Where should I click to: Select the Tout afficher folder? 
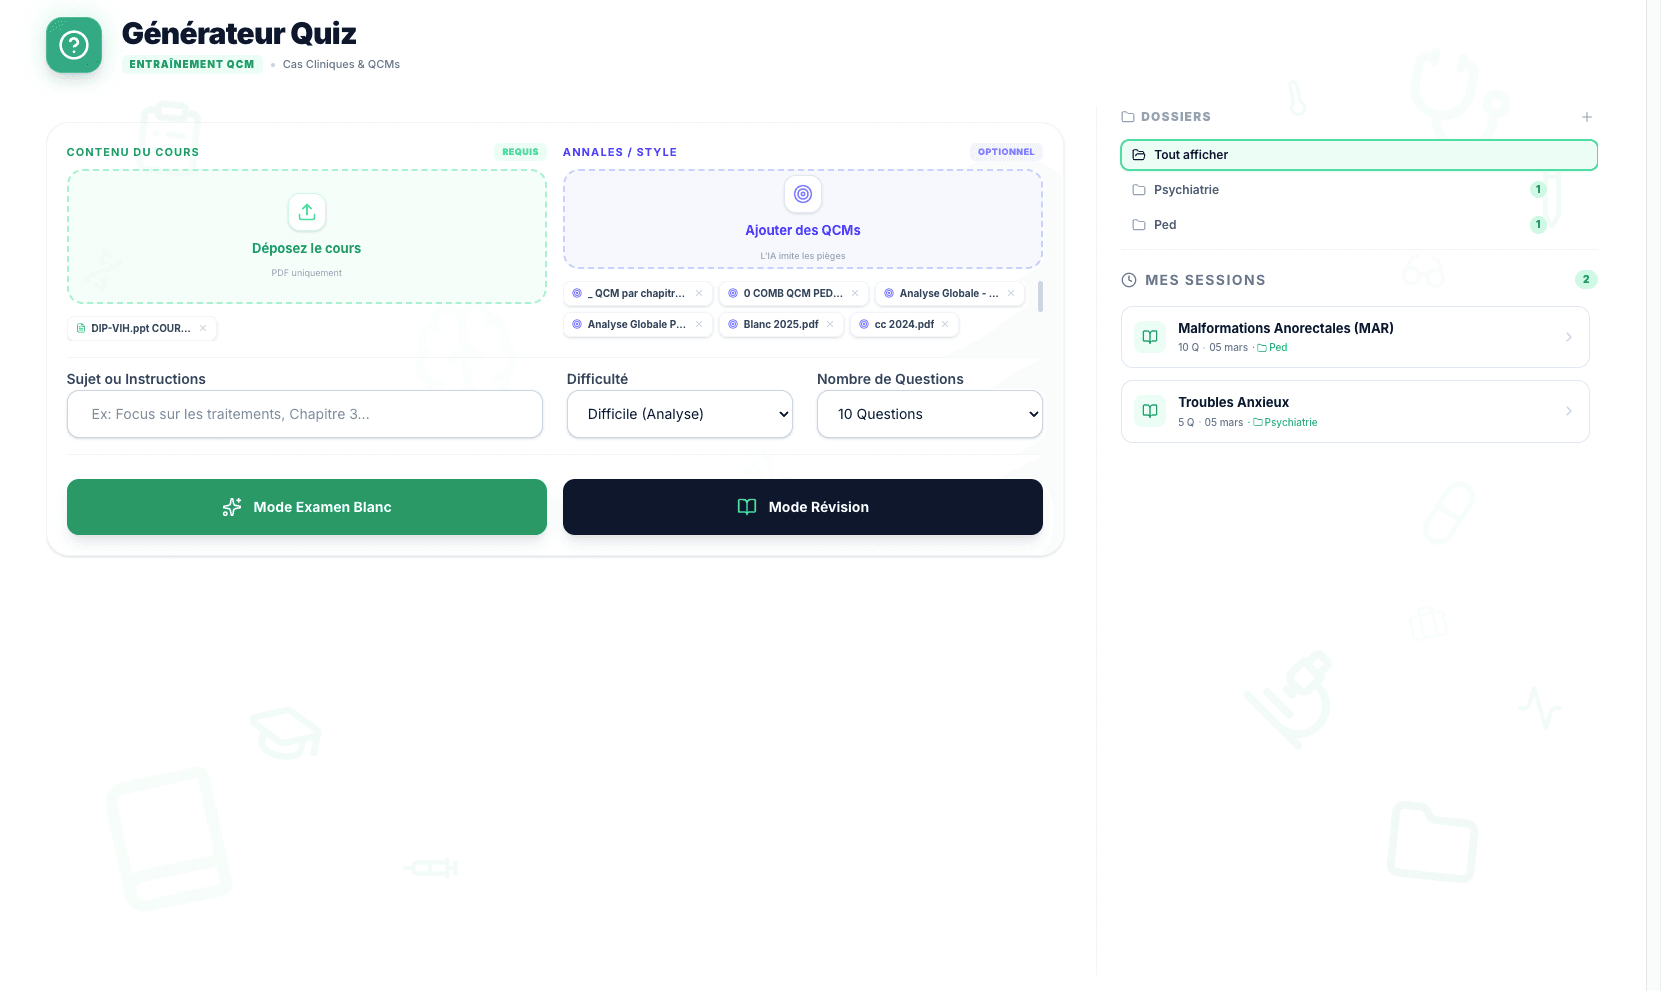[x=1358, y=155]
